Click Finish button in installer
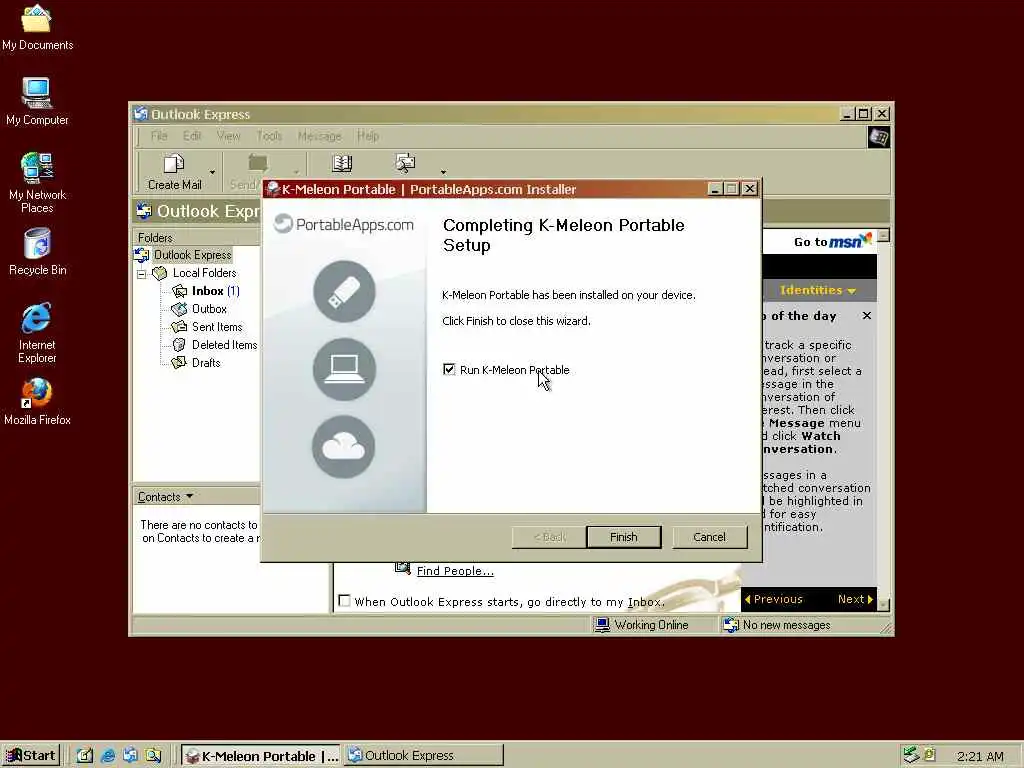Viewport: 1024px width, 768px height. click(624, 537)
